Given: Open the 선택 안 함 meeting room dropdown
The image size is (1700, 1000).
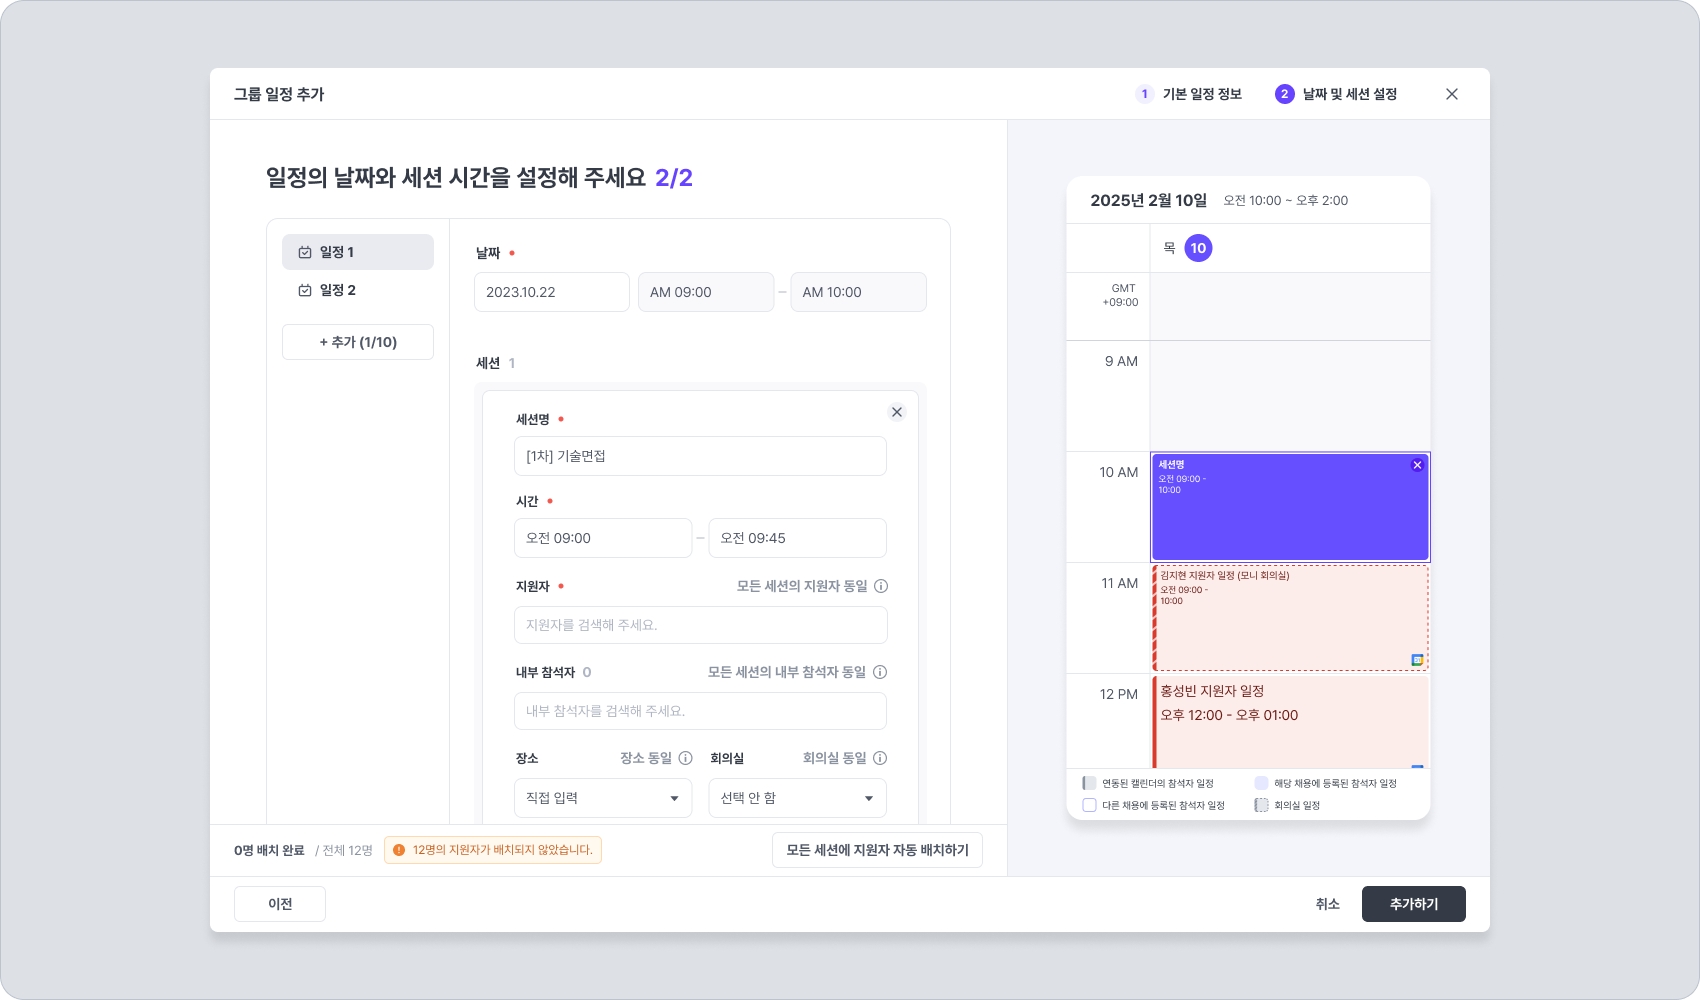Looking at the screenshot, I should coord(798,798).
